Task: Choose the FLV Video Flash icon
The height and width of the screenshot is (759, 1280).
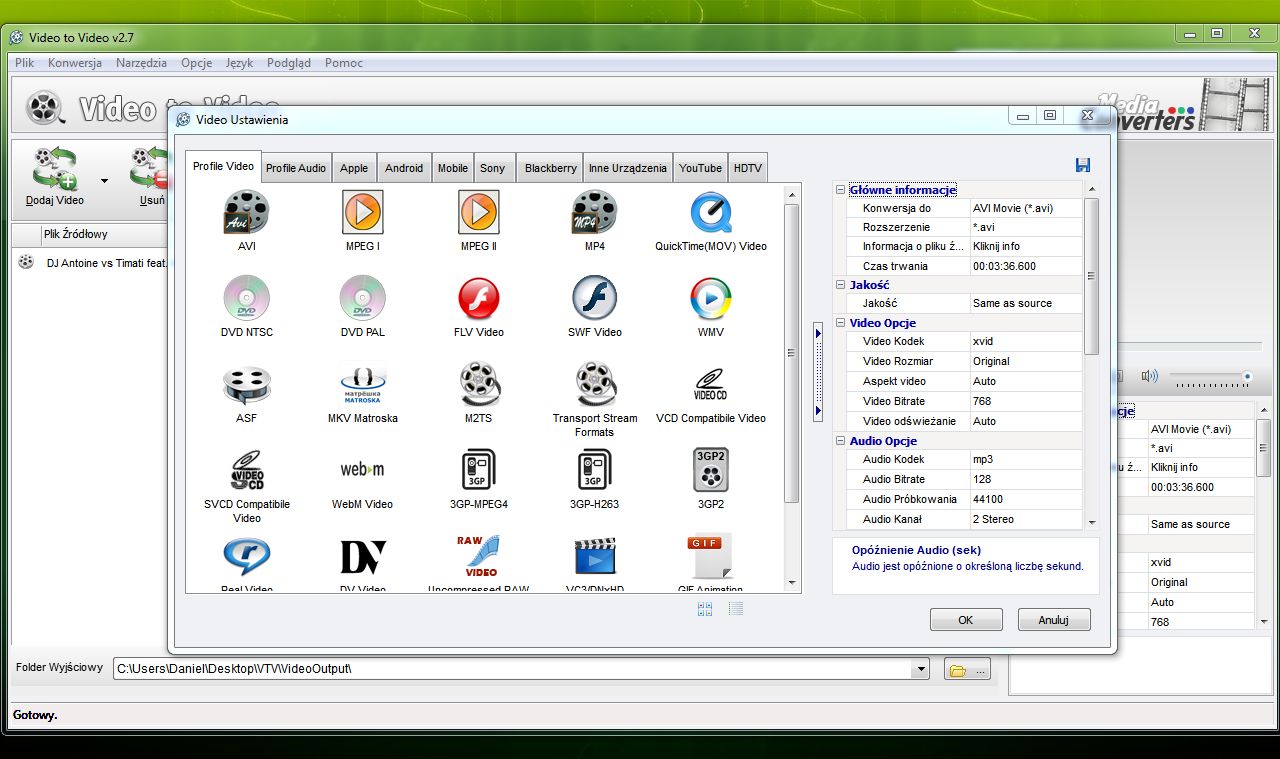Action: pos(479,298)
